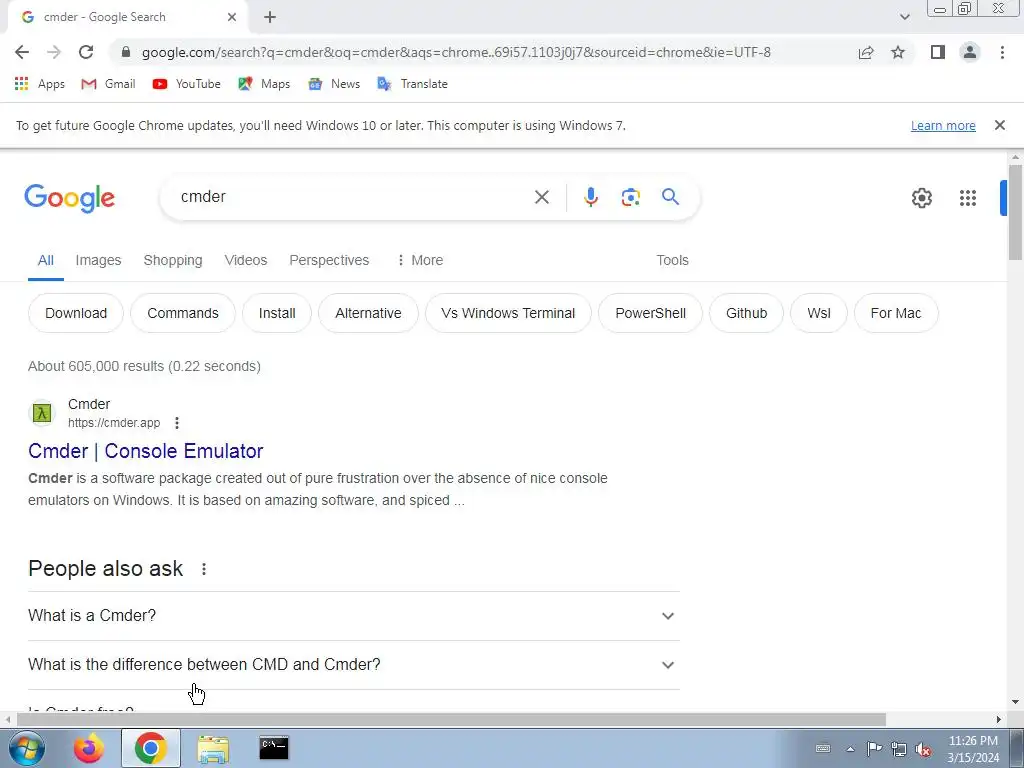Viewport: 1024px width, 768px height.
Task: Click the vertical page scrollbar thumb
Action: click(1015, 212)
